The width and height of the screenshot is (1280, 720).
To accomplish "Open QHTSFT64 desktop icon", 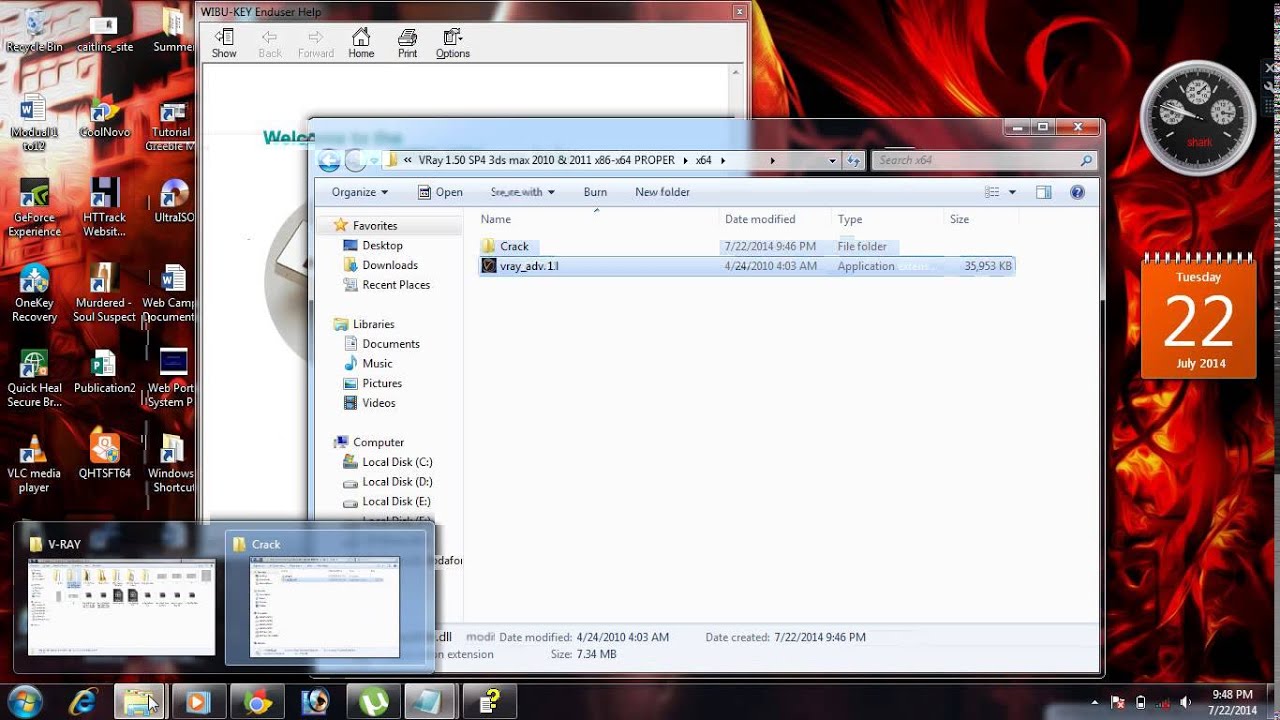I will click(104, 457).
